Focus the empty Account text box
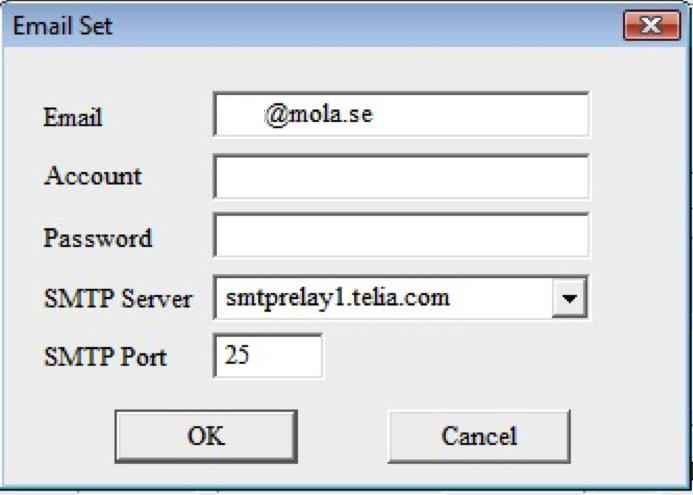Image resolution: width=693 pixels, height=495 pixels. pos(401,176)
